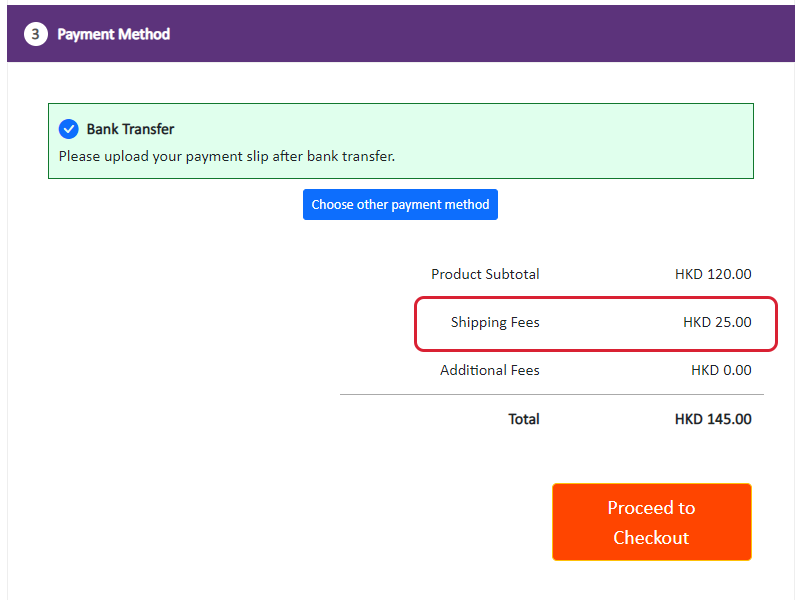Click the Proceed to Checkout button
The width and height of the screenshot is (800, 600).
[652, 522]
